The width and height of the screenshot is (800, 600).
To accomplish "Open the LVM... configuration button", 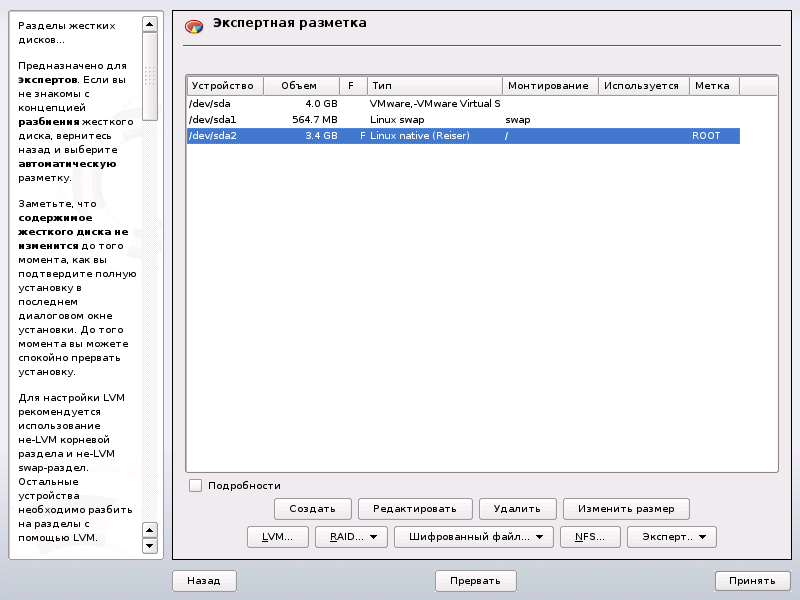I will [277, 537].
